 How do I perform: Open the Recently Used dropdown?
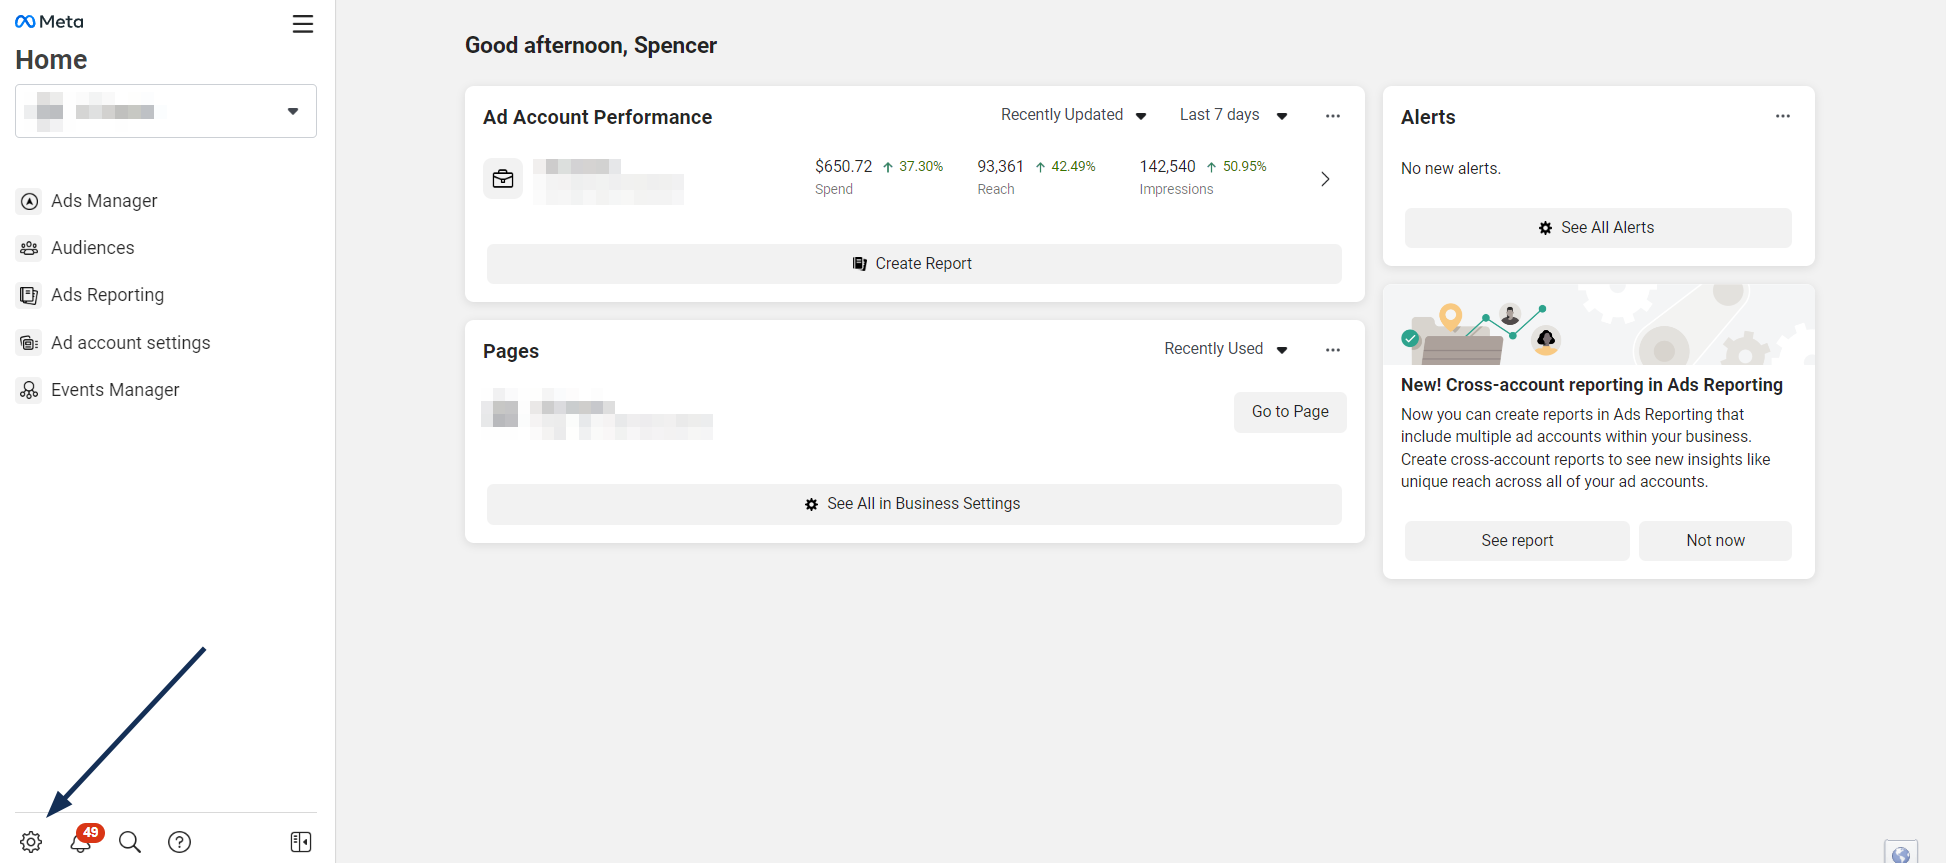[x=1225, y=349]
